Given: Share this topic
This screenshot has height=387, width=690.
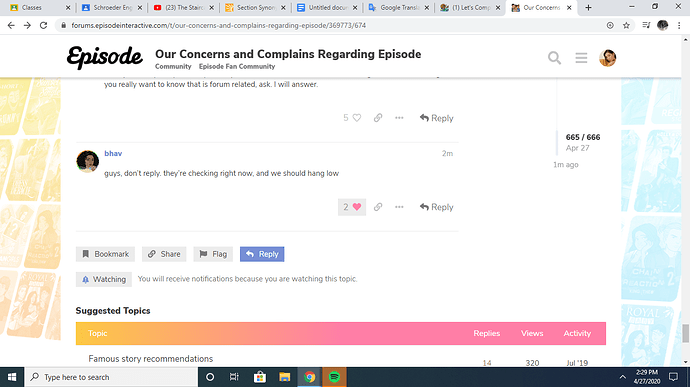Looking at the screenshot, I should click(x=164, y=254).
